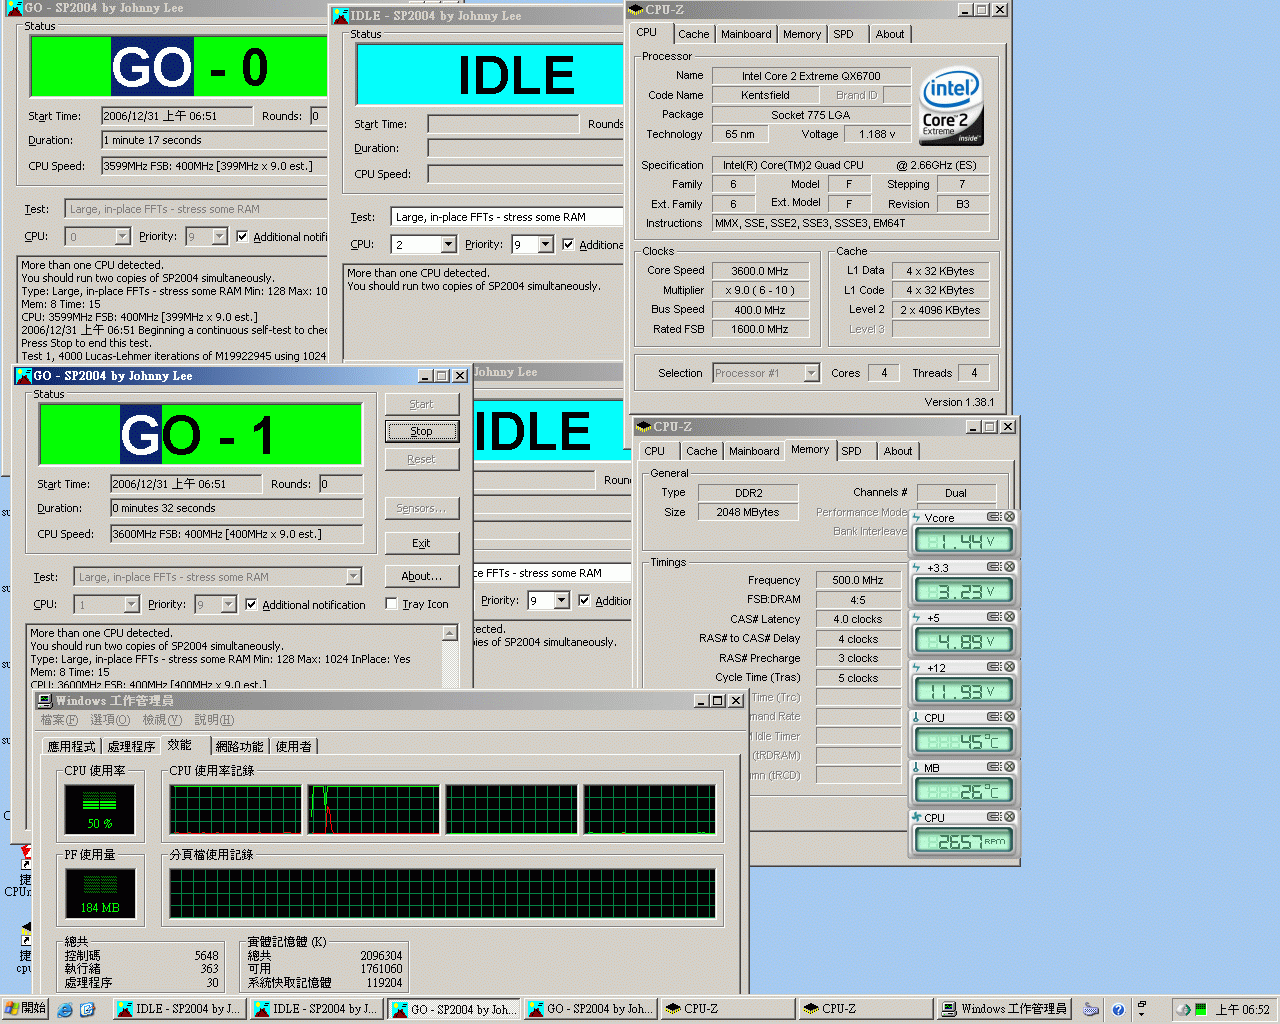The image size is (1280, 1024).
Task: Open the 處理程序 tab in Task Manager
Action: coord(131,747)
